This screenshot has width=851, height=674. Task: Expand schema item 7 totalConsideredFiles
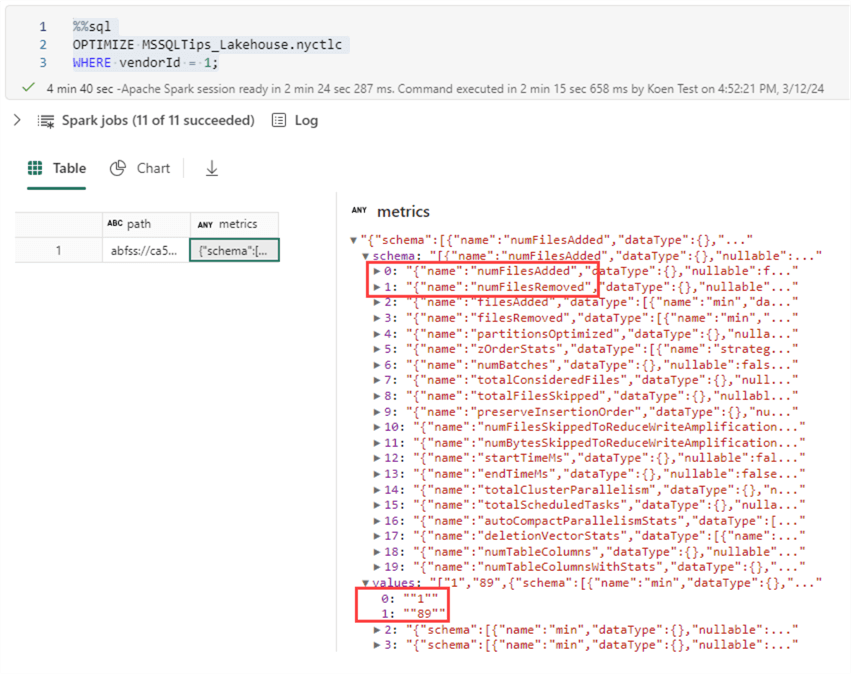(377, 380)
